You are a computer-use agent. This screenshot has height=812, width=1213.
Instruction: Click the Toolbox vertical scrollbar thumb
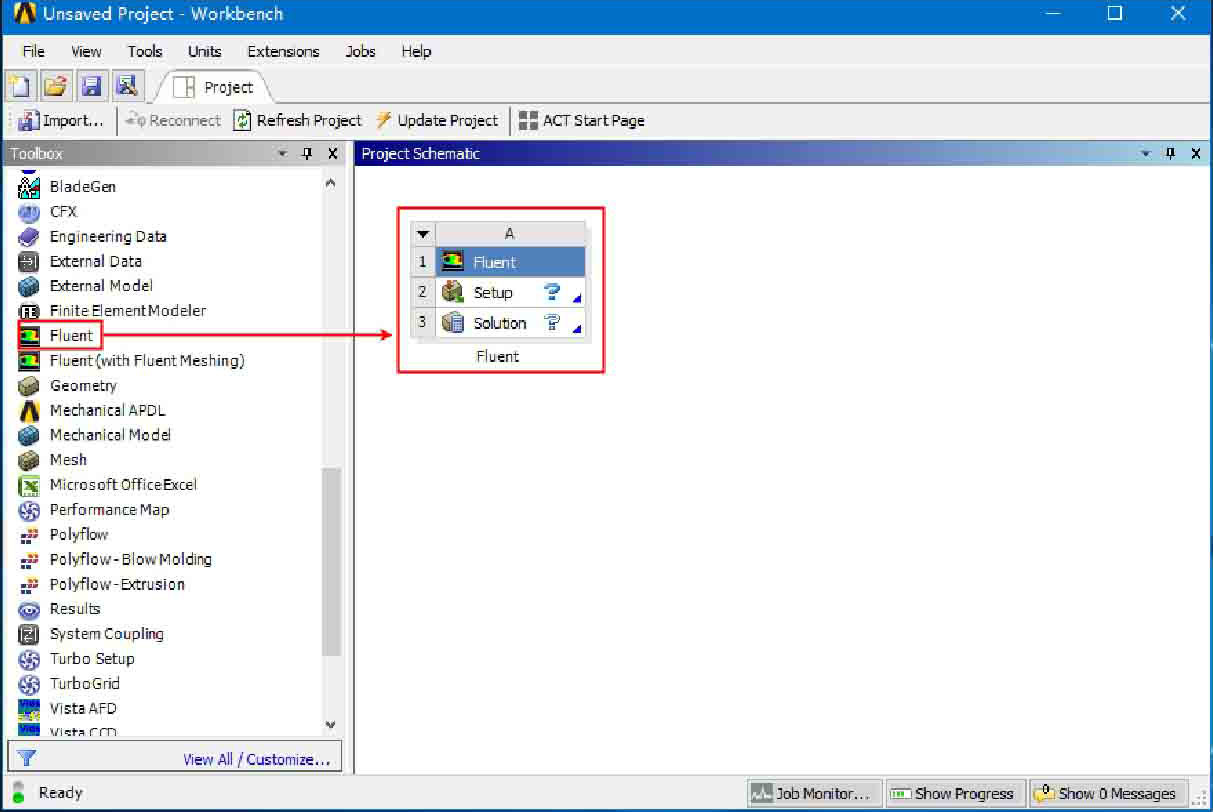coord(331,560)
